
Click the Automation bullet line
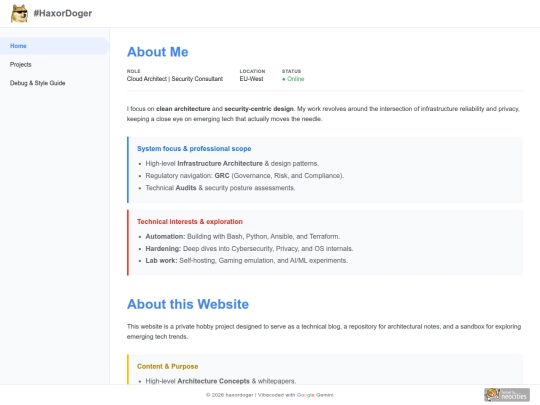(242, 237)
